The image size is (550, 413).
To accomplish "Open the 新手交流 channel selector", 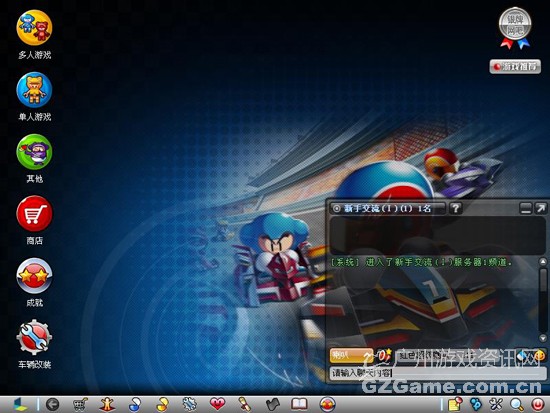I will click(388, 208).
